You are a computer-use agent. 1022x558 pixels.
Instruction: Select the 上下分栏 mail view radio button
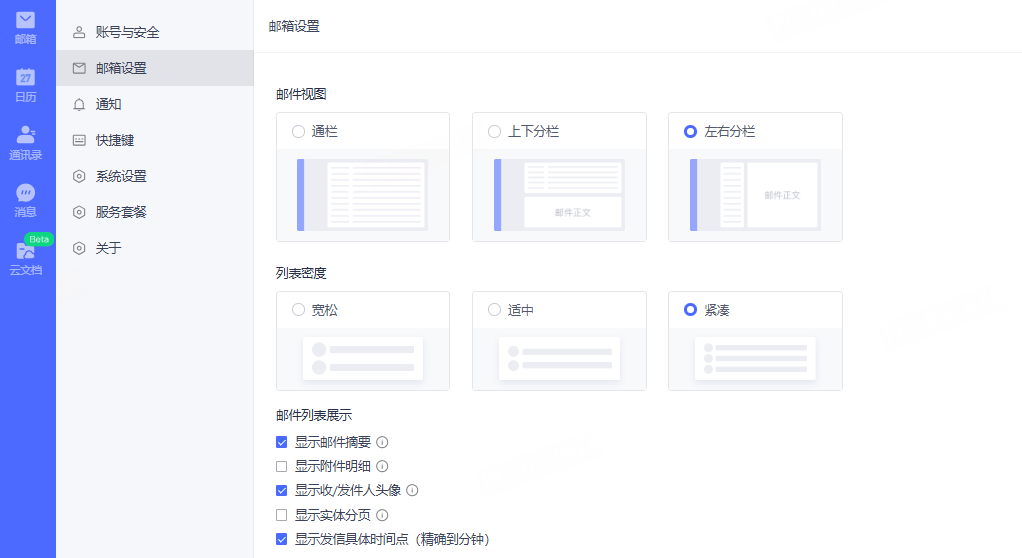[495, 132]
